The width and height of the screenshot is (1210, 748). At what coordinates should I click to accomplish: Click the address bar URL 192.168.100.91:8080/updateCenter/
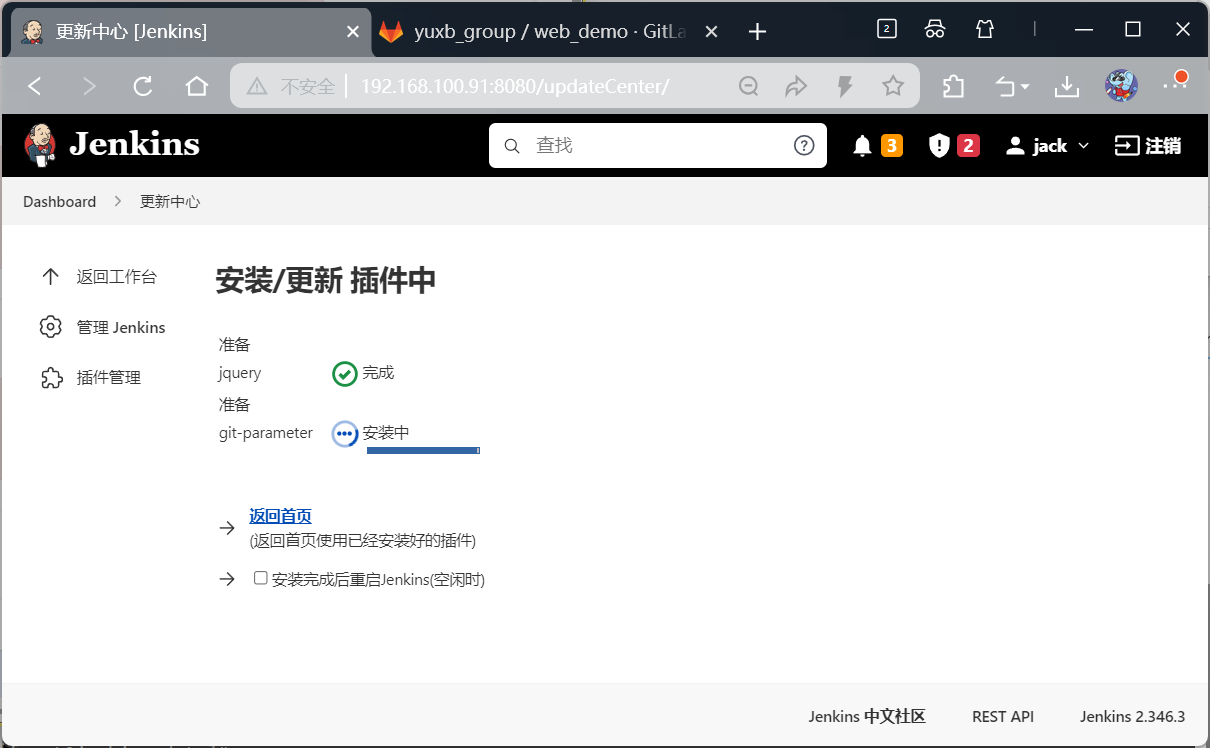(515, 87)
